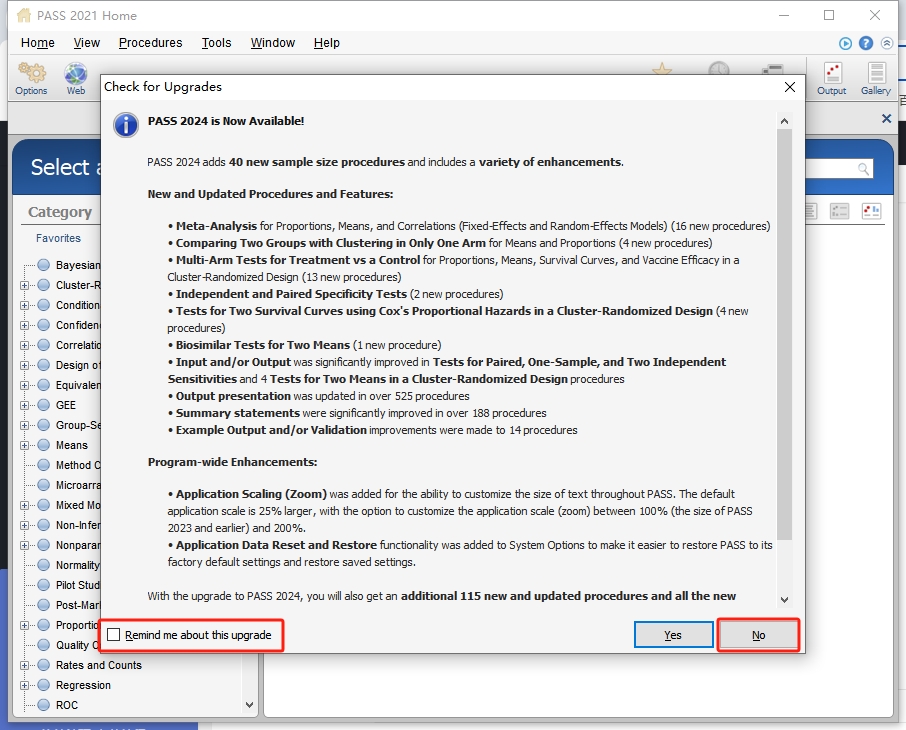Image resolution: width=906 pixels, height=730 pixels.
Task: Close the Check for Upgrades dialog
Action: pos(790,87)
